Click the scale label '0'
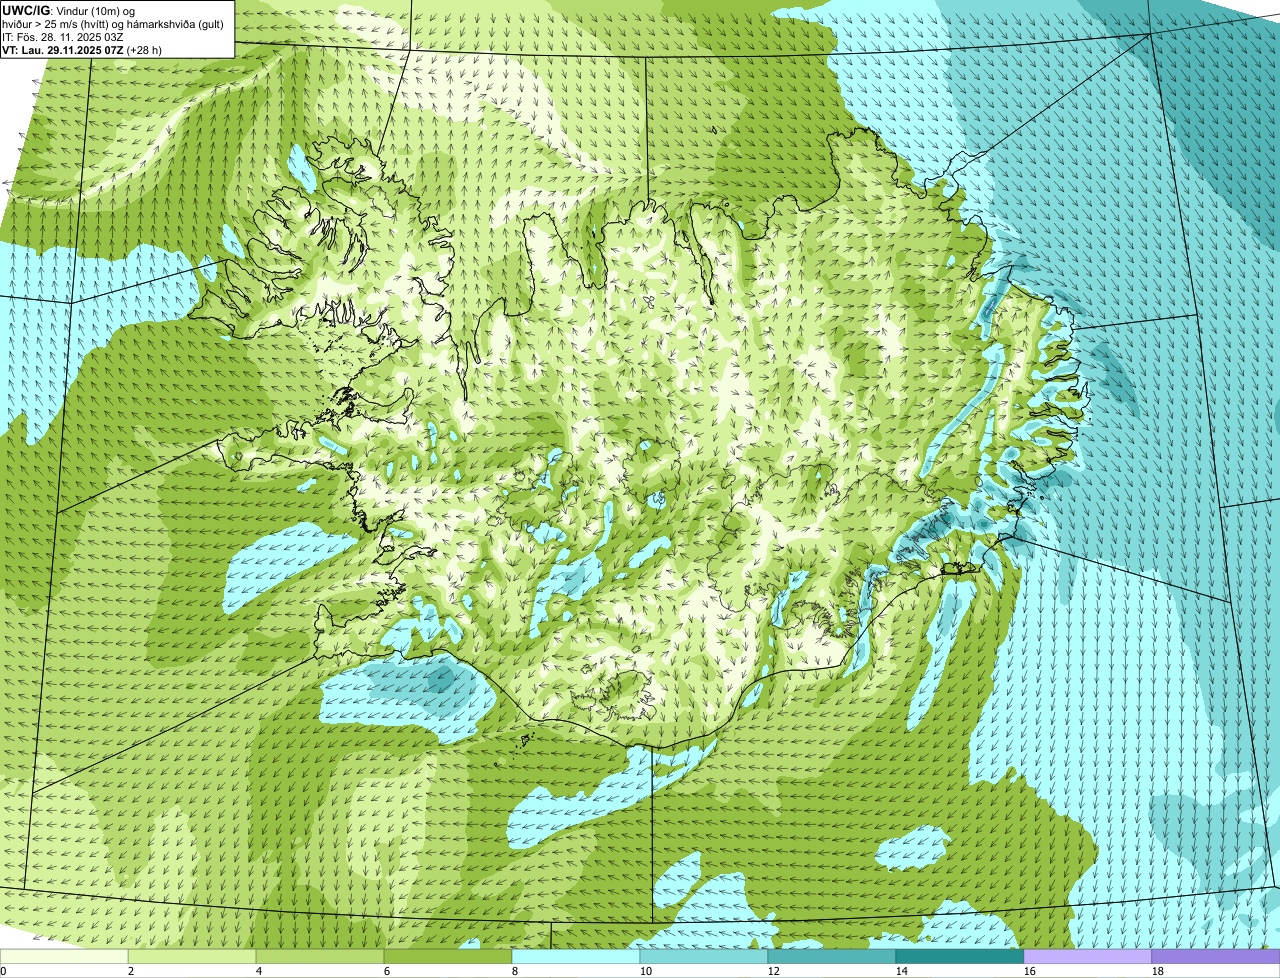1280x978 pixels. pyautogui.click(x=3, y=971)
